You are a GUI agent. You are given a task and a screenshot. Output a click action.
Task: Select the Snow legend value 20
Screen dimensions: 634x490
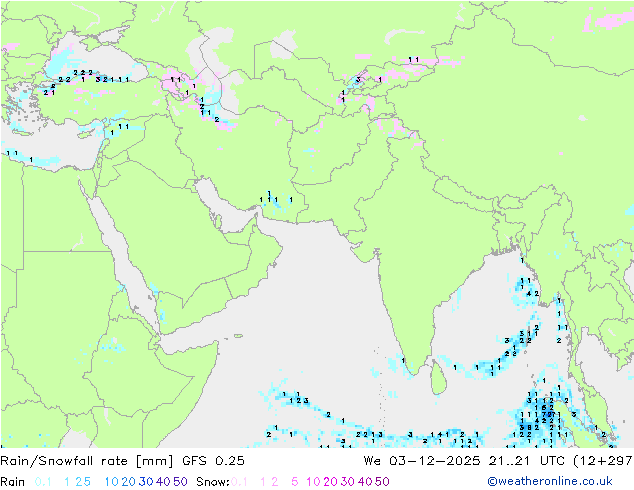point(330,482)
